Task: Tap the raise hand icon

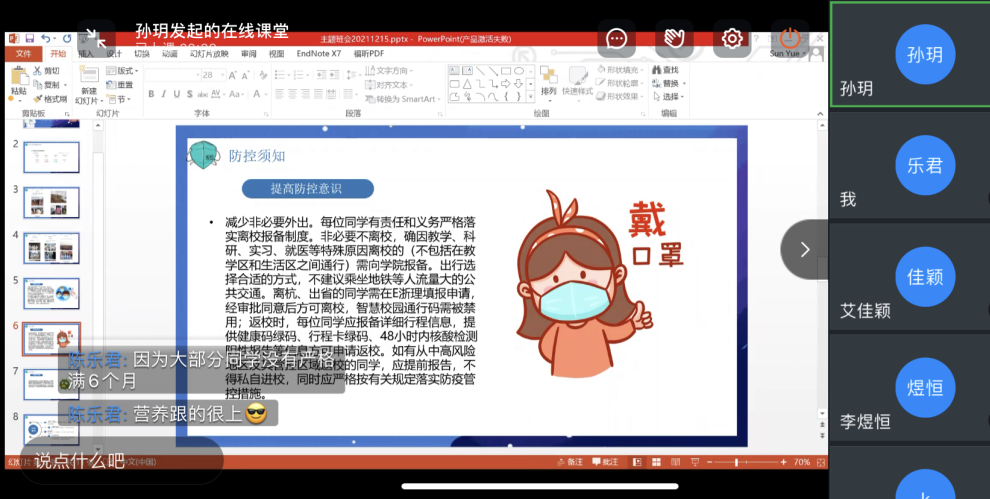Action: (x=674, y=39)
